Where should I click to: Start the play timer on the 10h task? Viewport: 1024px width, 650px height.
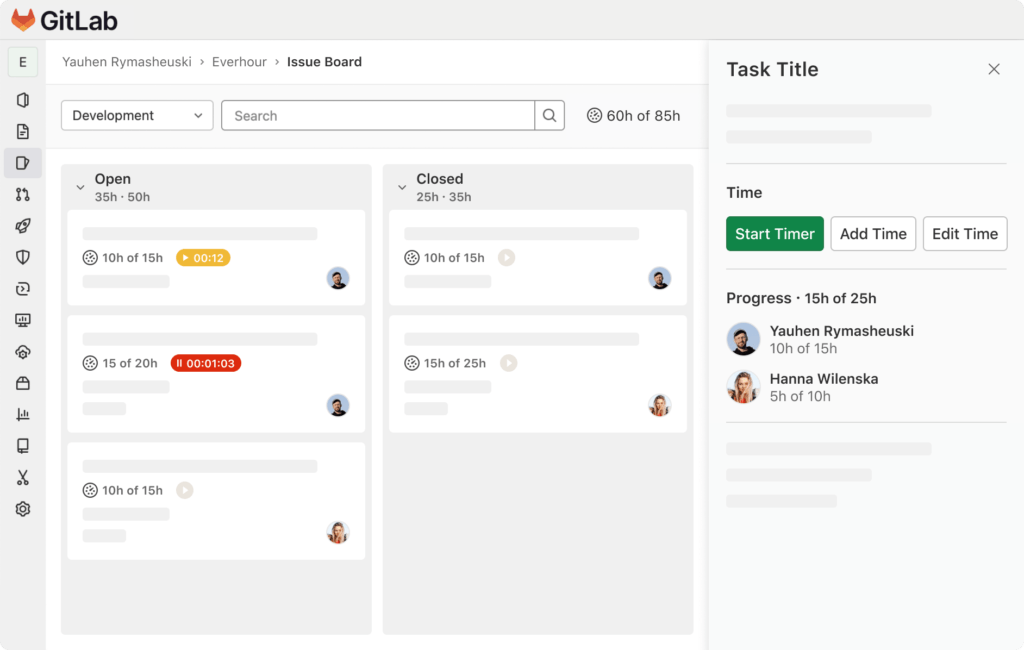tap(184, 490)
